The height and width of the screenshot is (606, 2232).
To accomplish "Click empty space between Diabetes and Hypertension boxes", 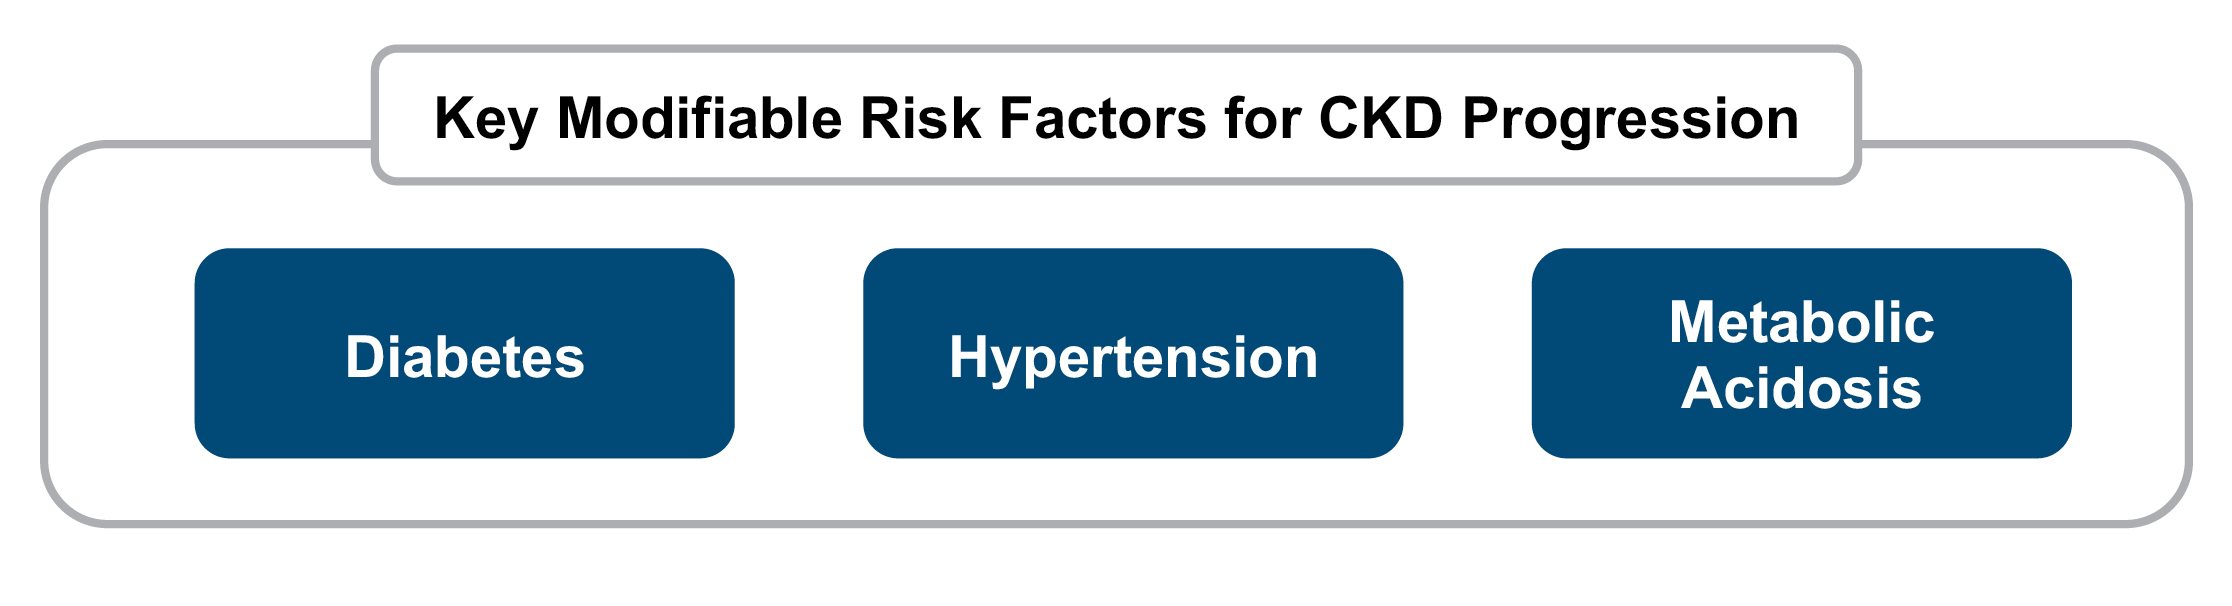I will click(799, 354).
